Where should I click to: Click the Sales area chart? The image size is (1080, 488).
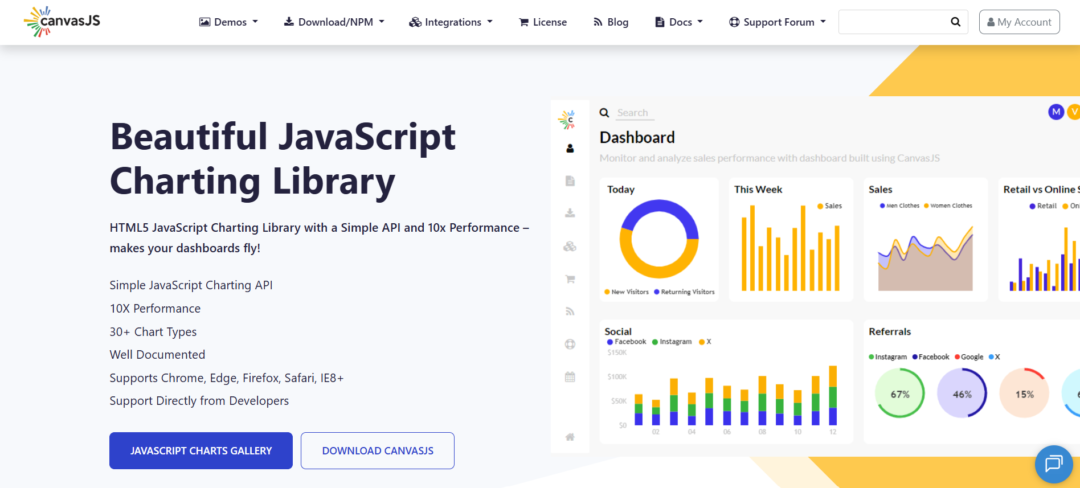click(926, 258)
